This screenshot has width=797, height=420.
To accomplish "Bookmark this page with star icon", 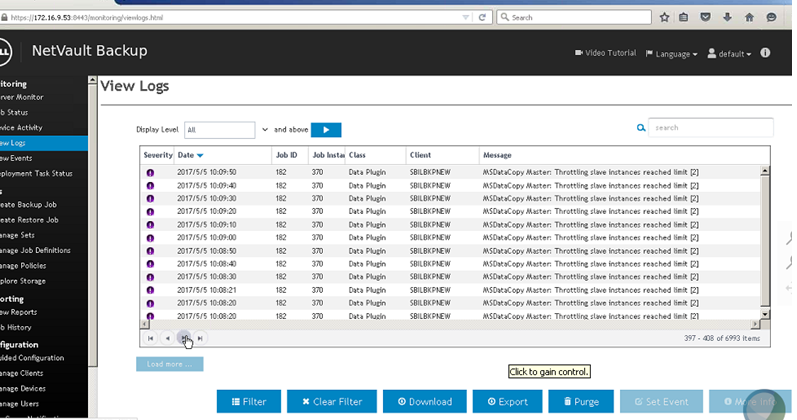I will pos(664,17).
